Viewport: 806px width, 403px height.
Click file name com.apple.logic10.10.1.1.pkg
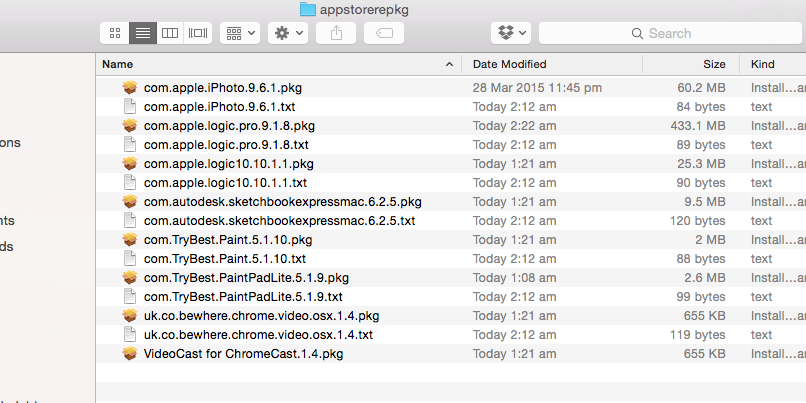point(229,164)
